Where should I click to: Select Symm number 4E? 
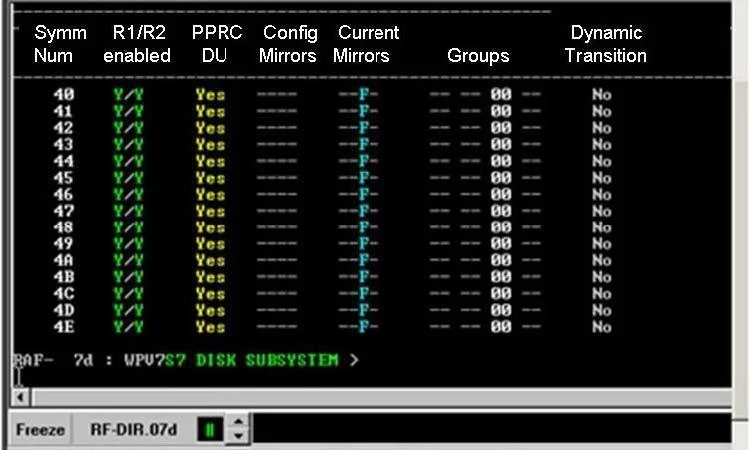[x=64, y=327]
